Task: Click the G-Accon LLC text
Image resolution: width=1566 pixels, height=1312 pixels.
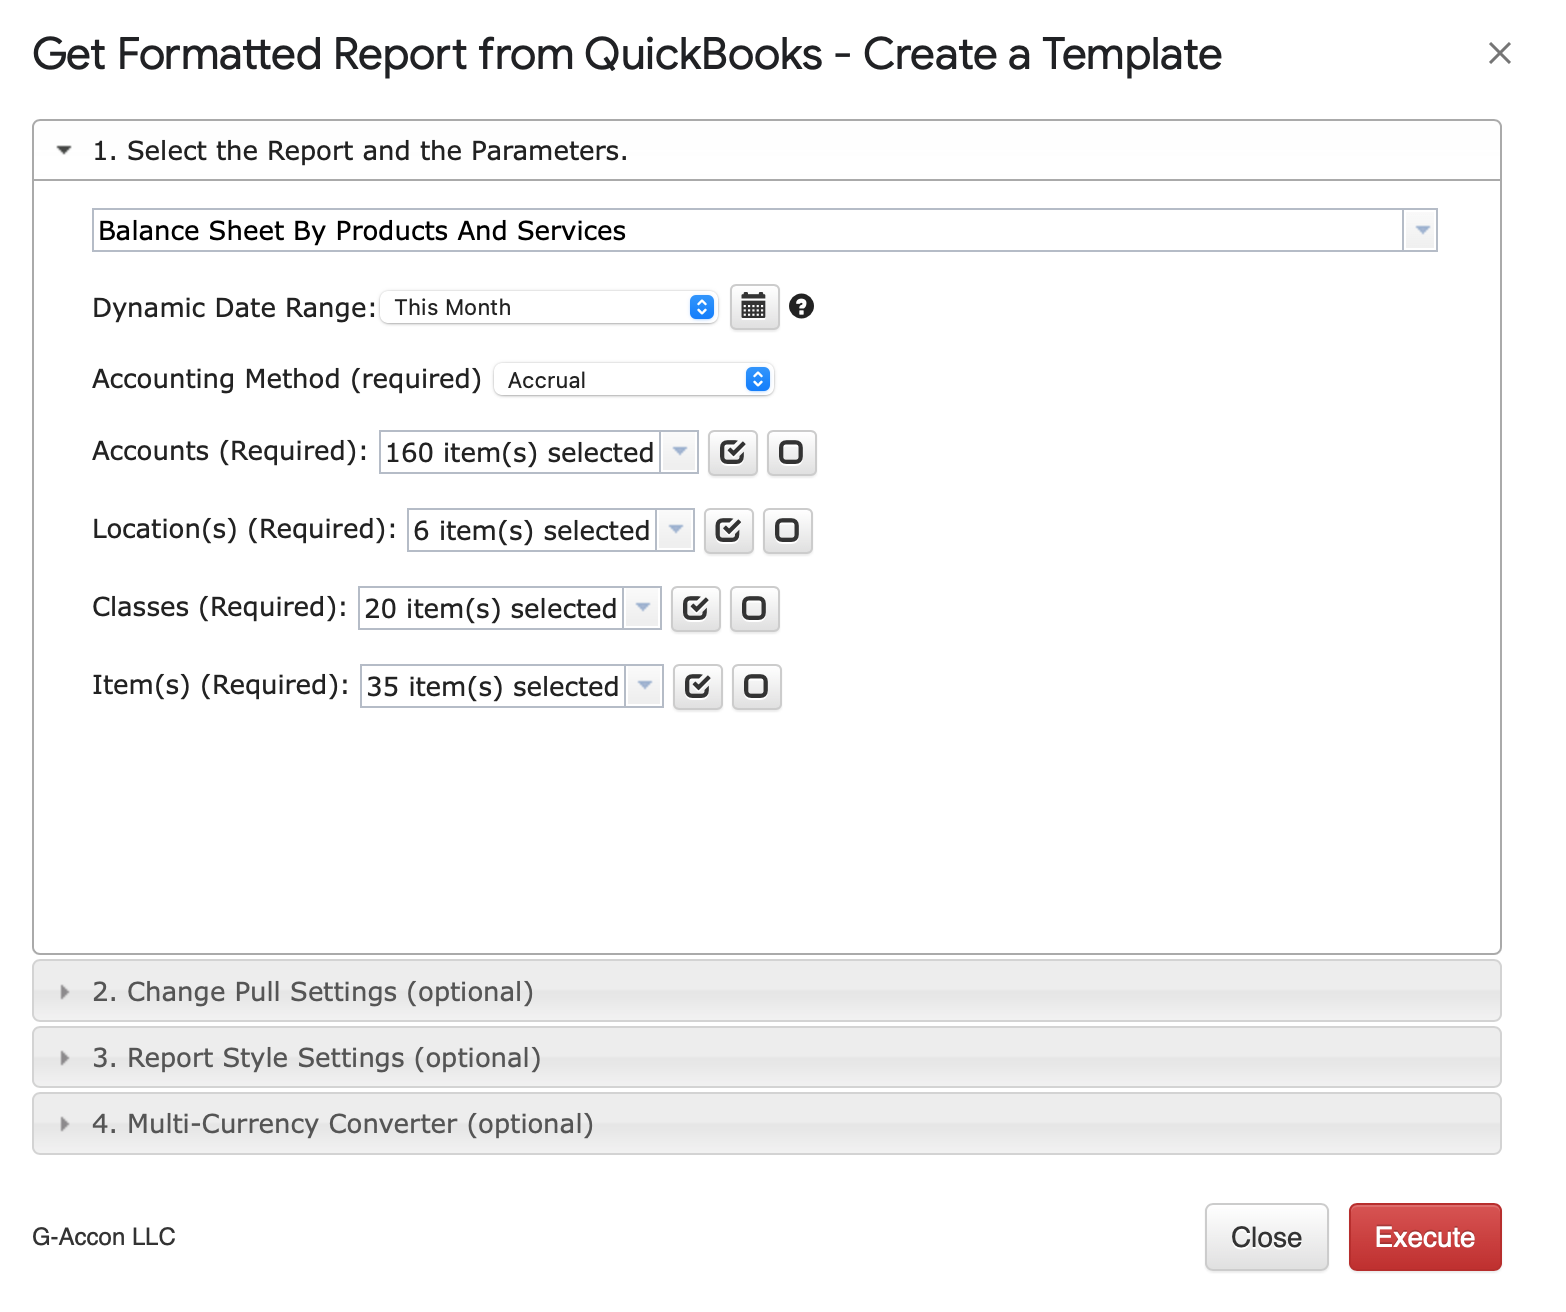Action: [x=104, y=1237]
